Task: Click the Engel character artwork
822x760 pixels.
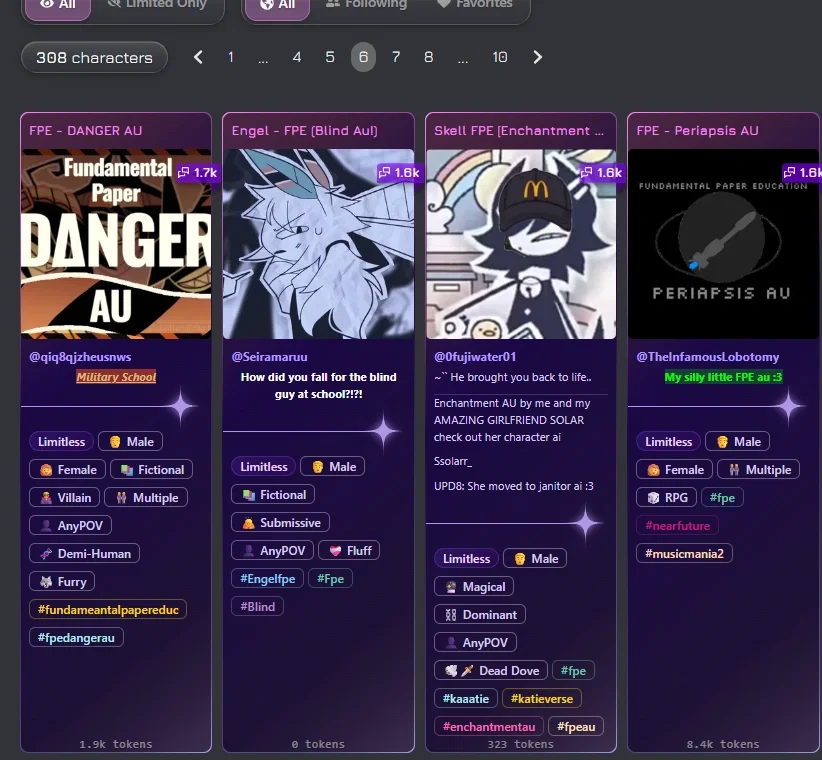Action: pos(318,244)
